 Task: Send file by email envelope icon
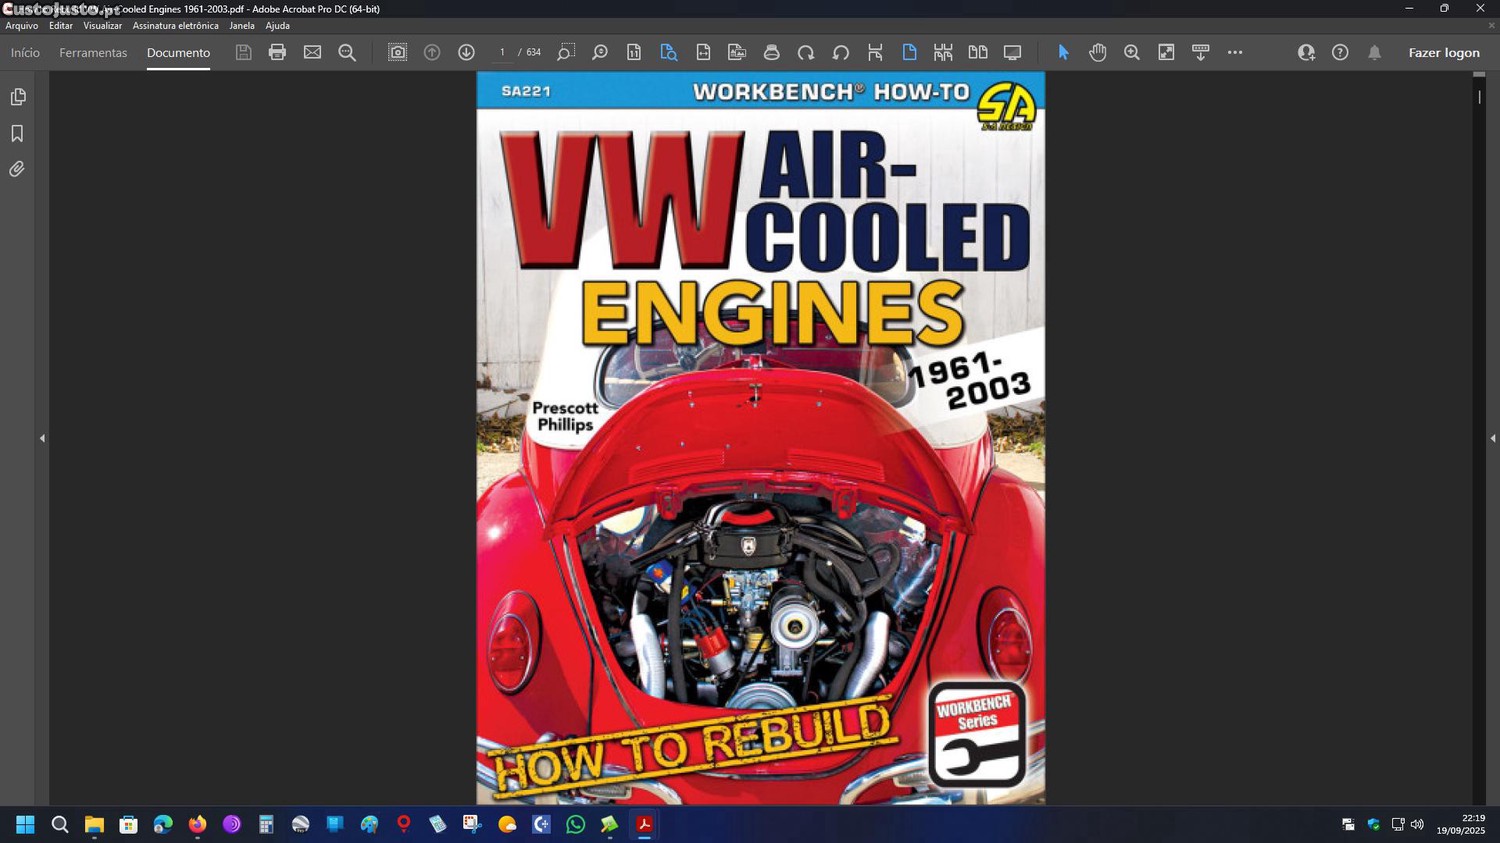312,52
